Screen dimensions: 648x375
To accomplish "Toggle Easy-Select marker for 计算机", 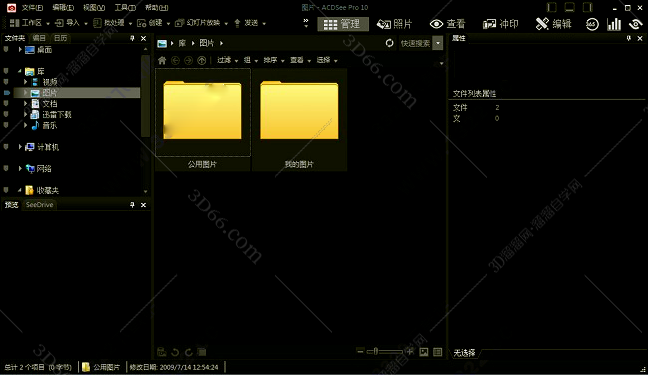I will (6, 147).
